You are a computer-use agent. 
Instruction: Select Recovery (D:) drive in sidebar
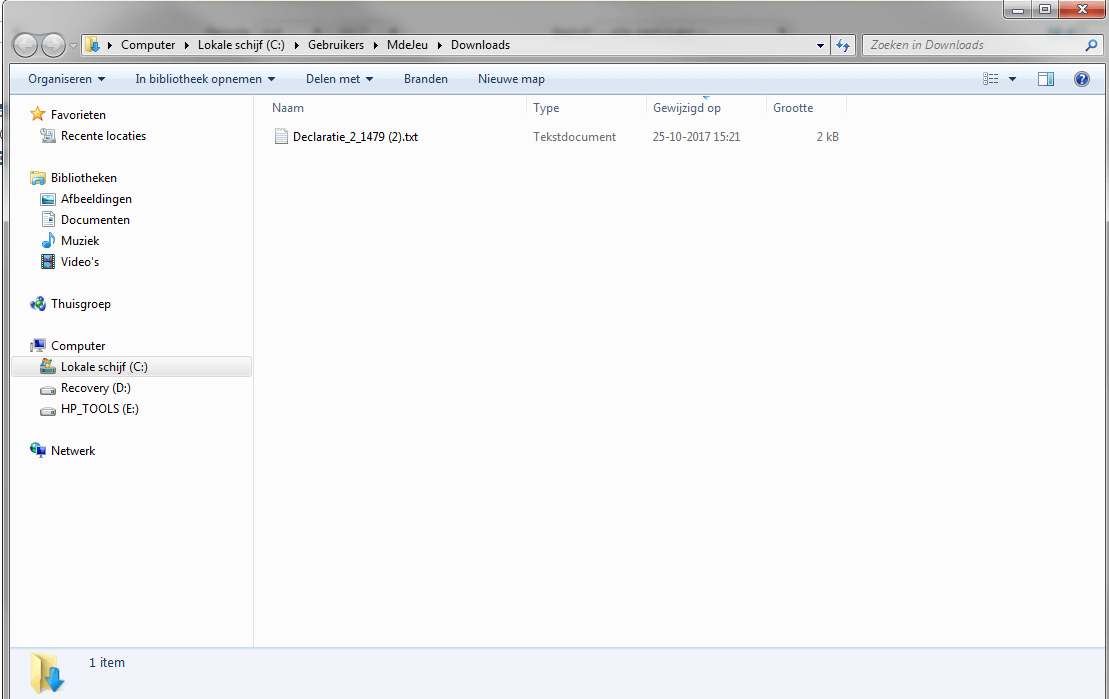pyautogui.click(x=95, y=388)
